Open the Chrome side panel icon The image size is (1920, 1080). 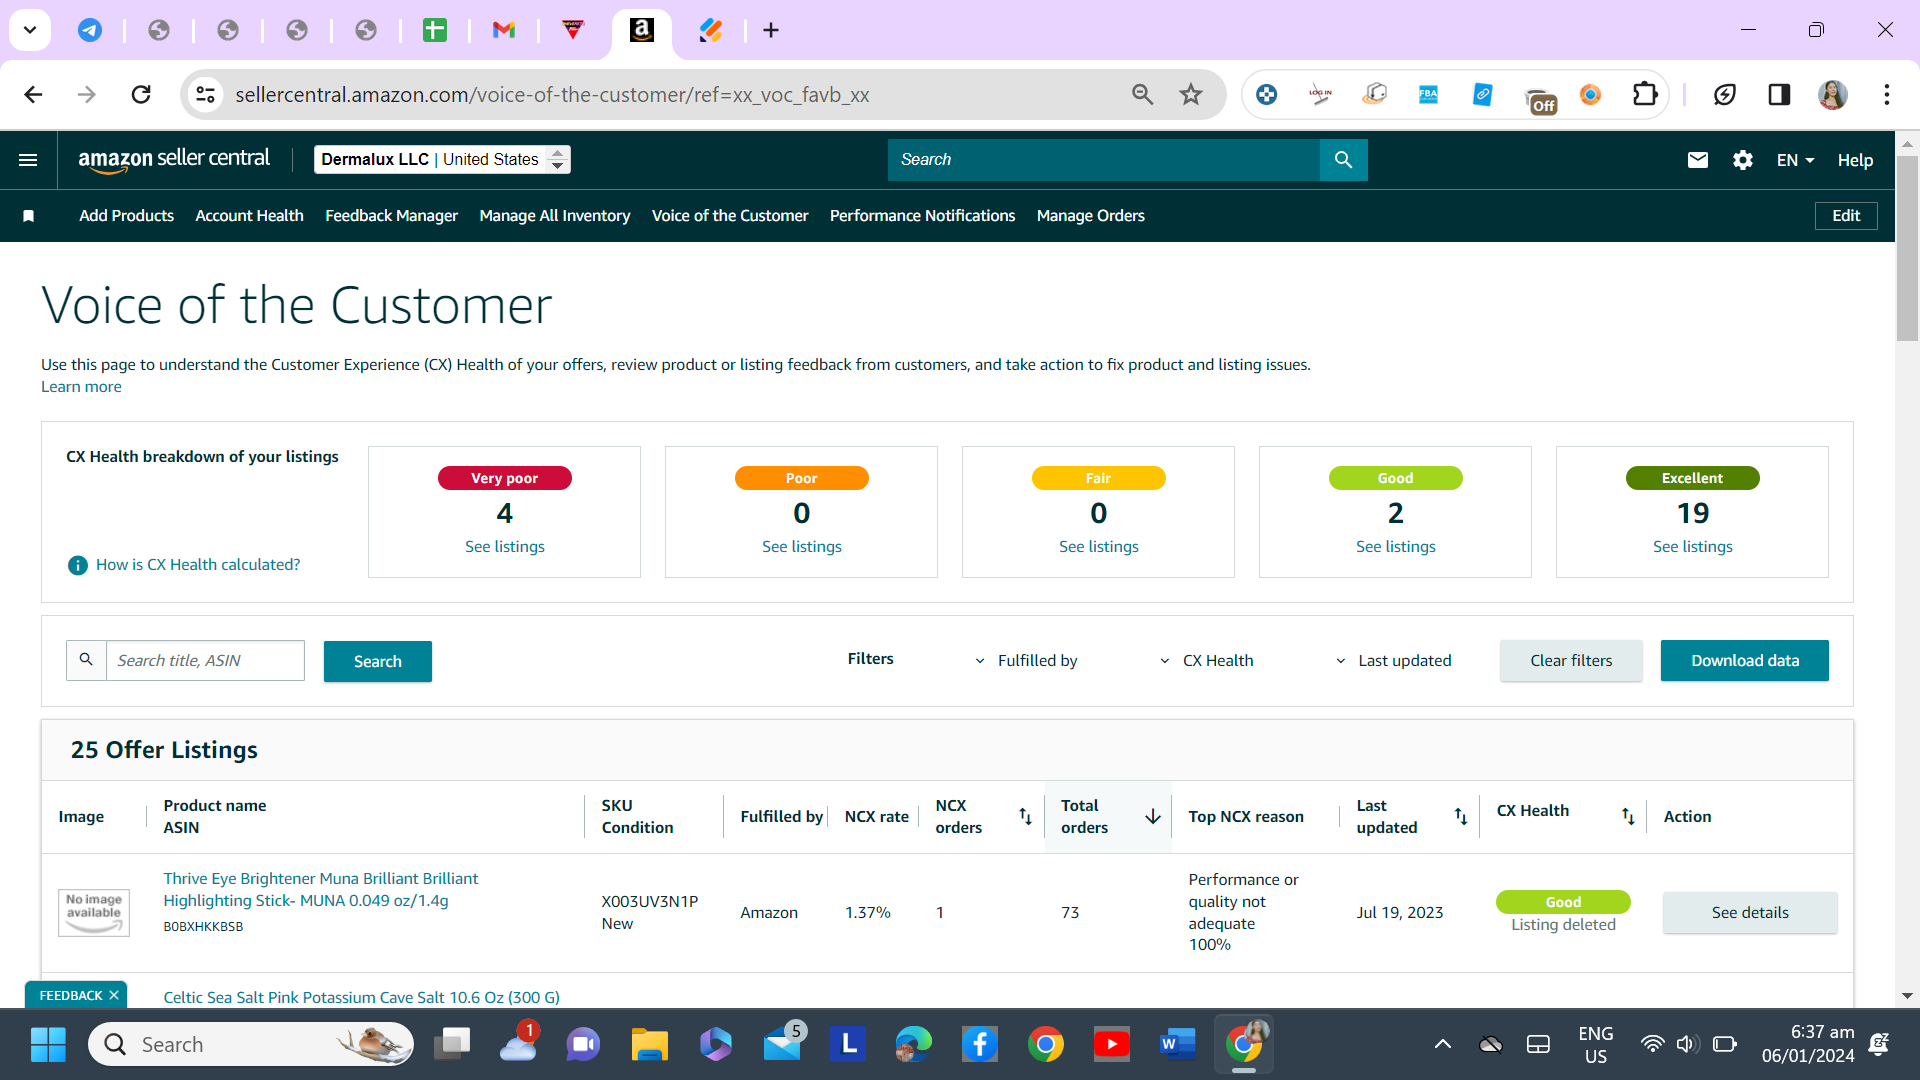point(1779,95)
